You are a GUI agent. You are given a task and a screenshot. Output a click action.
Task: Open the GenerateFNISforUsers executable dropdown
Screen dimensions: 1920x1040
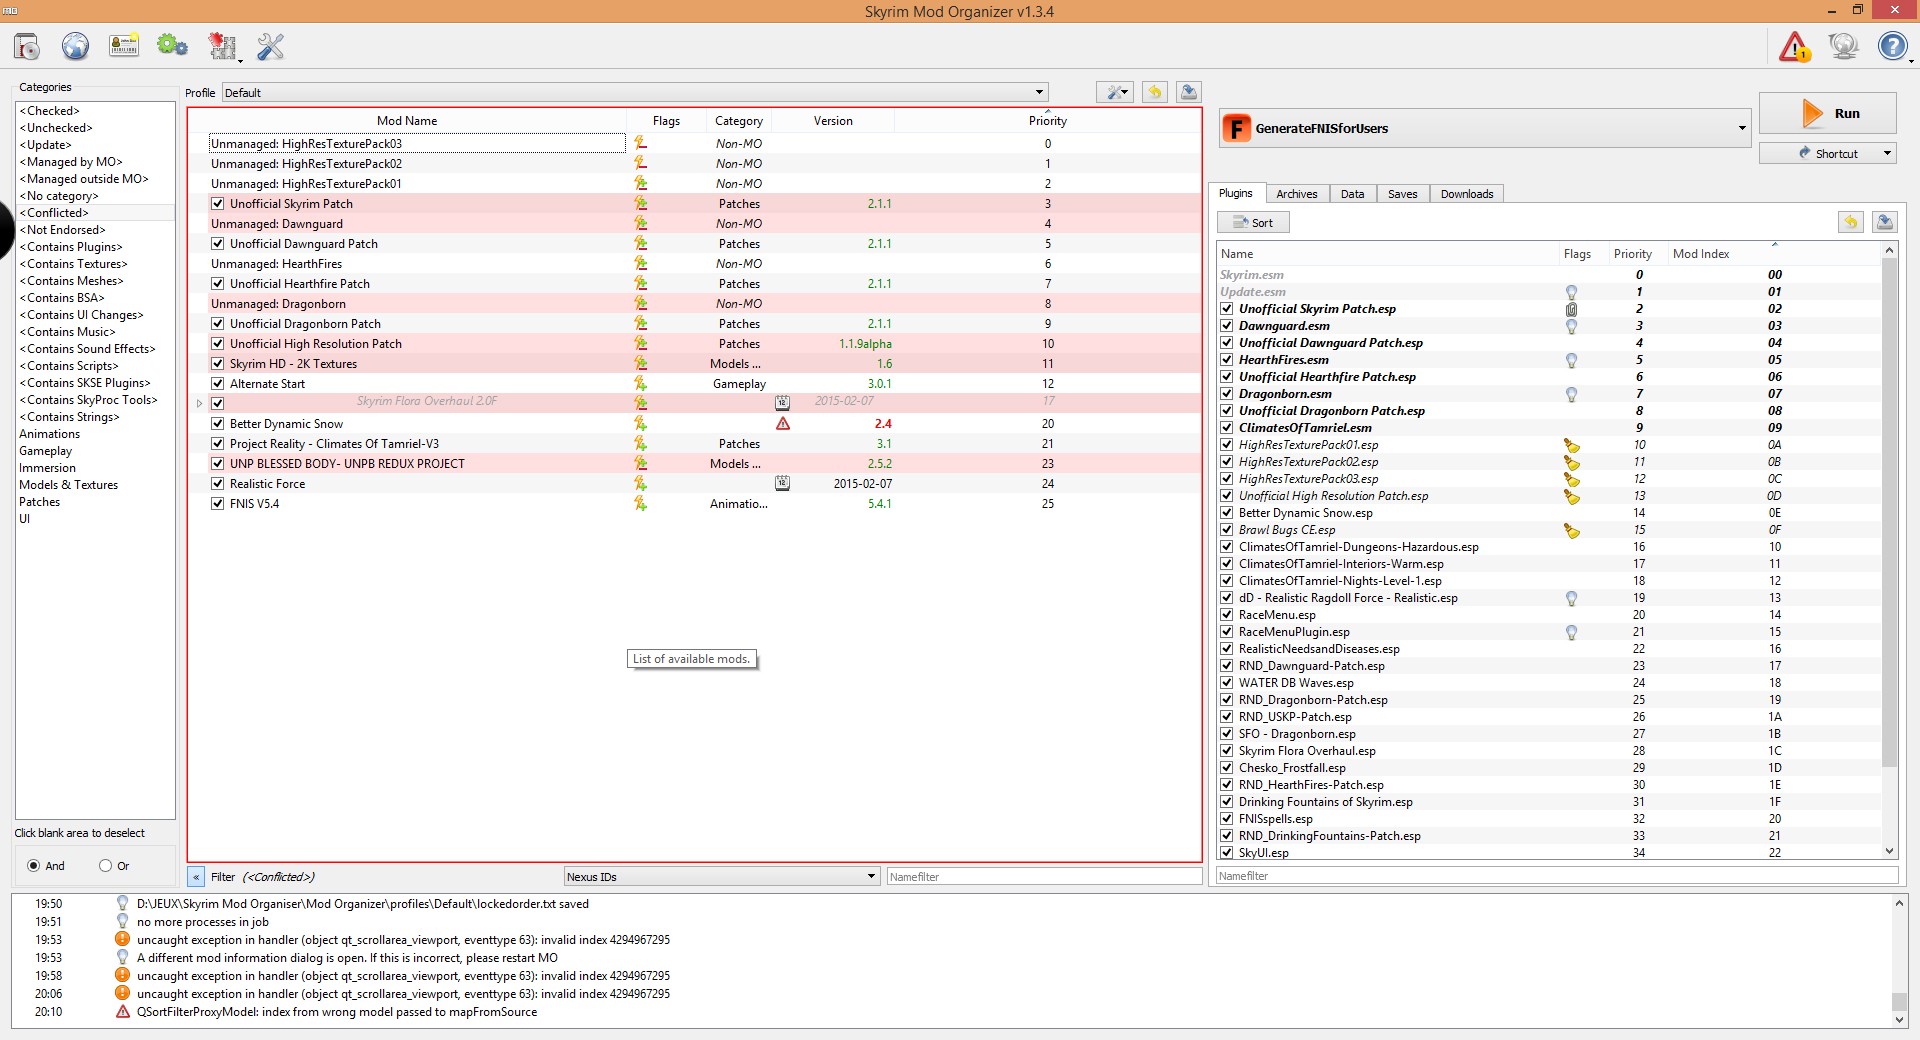pos(1485,128)
